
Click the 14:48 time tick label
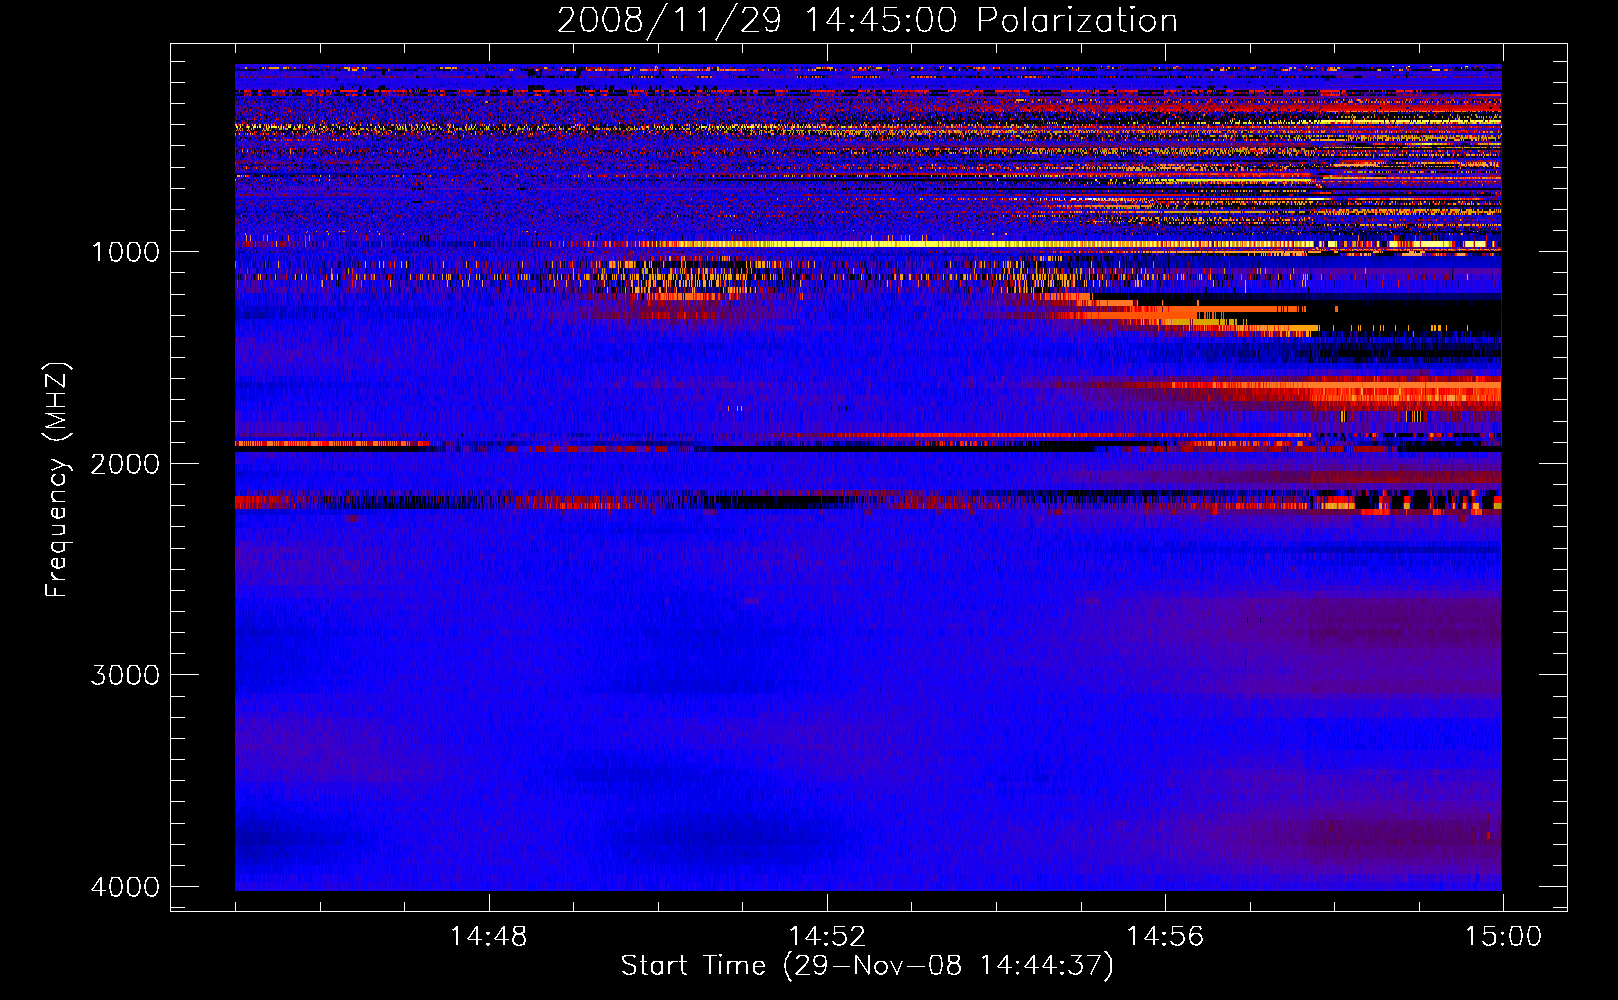click(488, 937)
